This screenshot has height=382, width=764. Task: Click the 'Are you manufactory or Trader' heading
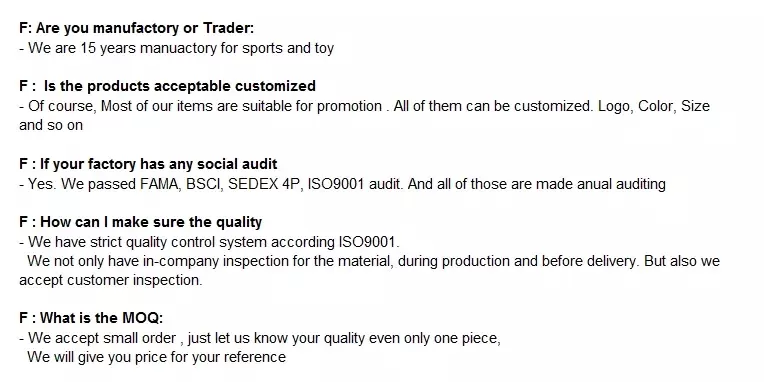pos(136,28)
